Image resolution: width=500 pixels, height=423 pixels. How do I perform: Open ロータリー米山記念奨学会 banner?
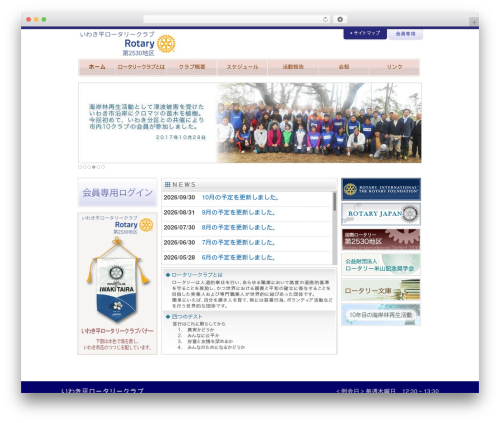[381, 264]
